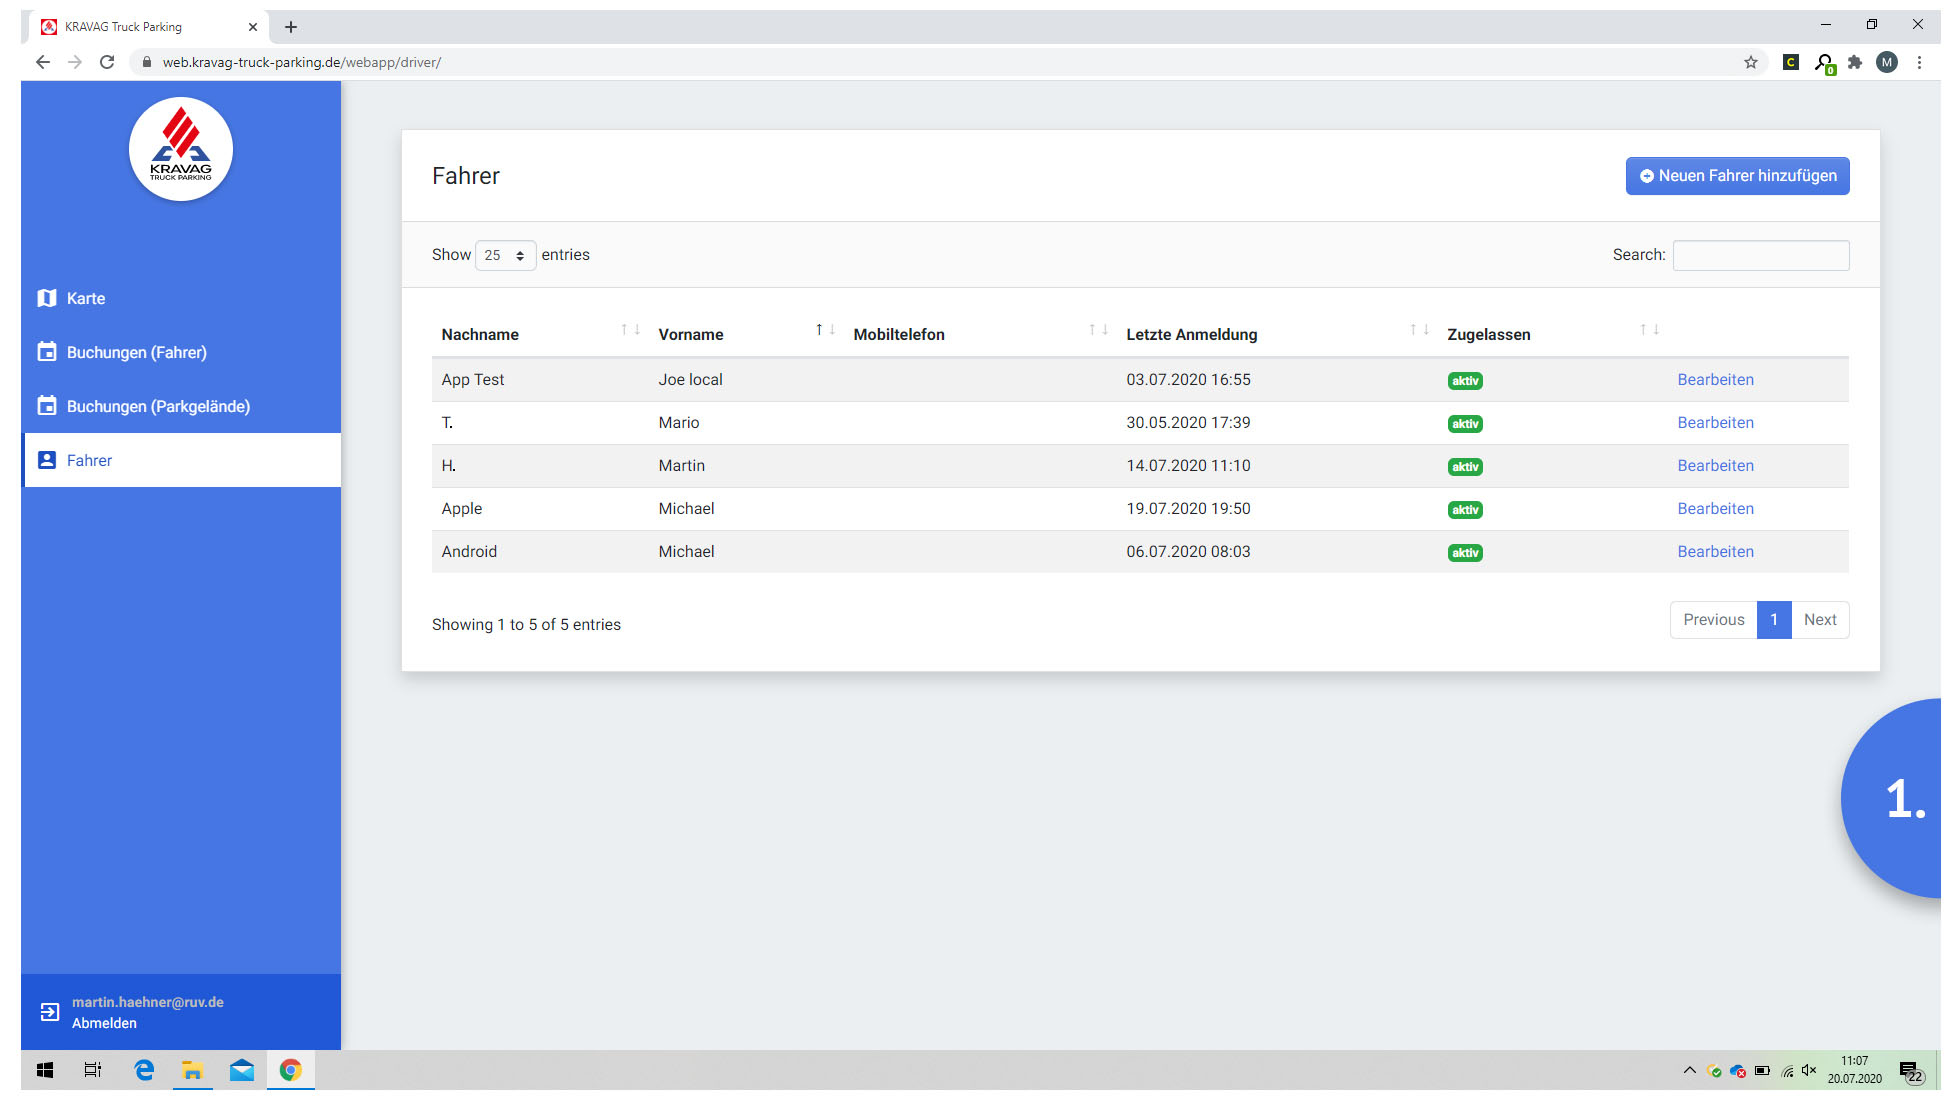Click the Abmelden logout icon
The width and height of the screenshot is (1960, 1100).
pyautogui.click(x=50, y=1012)
